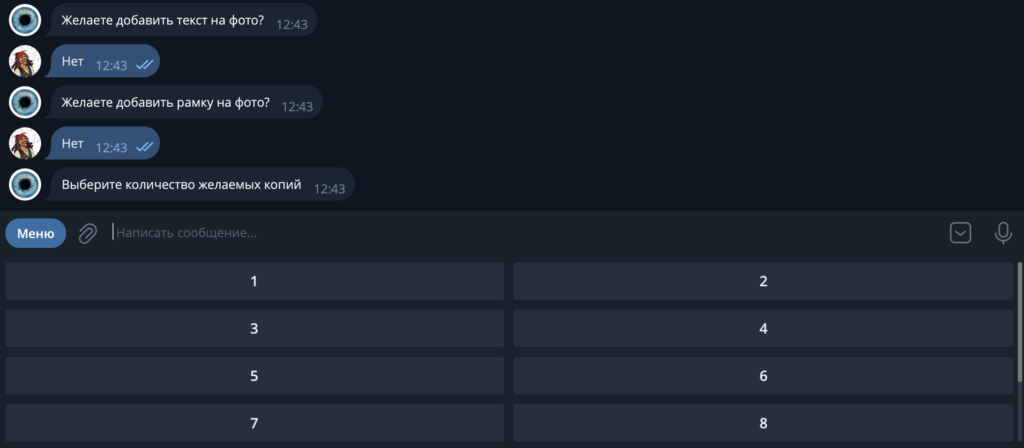
Task: Choose the number 4 keyboard button
Action: click(x=763, y=328)
